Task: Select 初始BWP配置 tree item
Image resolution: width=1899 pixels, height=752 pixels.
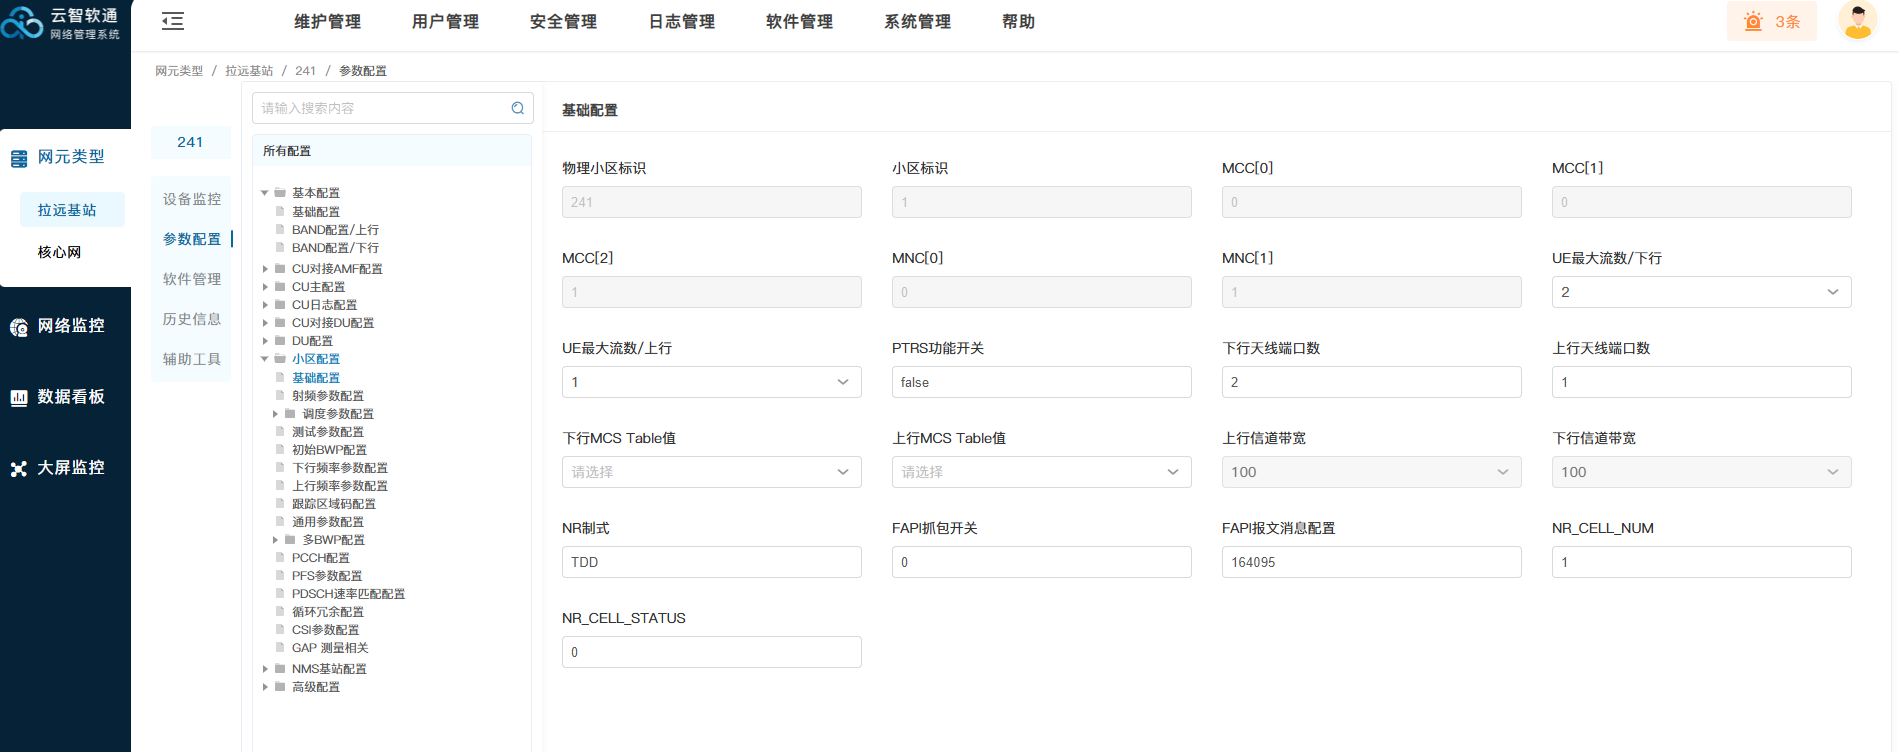Action: coord(329,450)
